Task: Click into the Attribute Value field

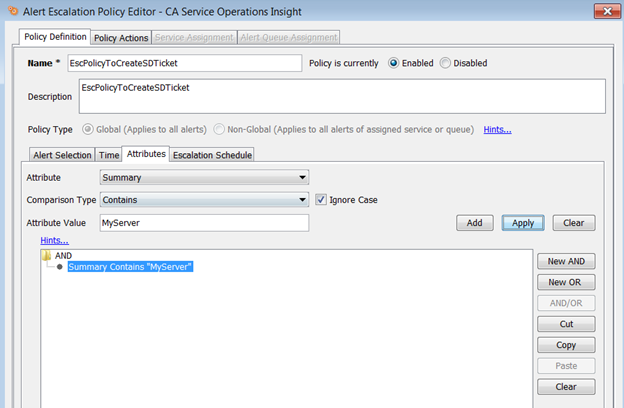Action: tap(204, 223)
